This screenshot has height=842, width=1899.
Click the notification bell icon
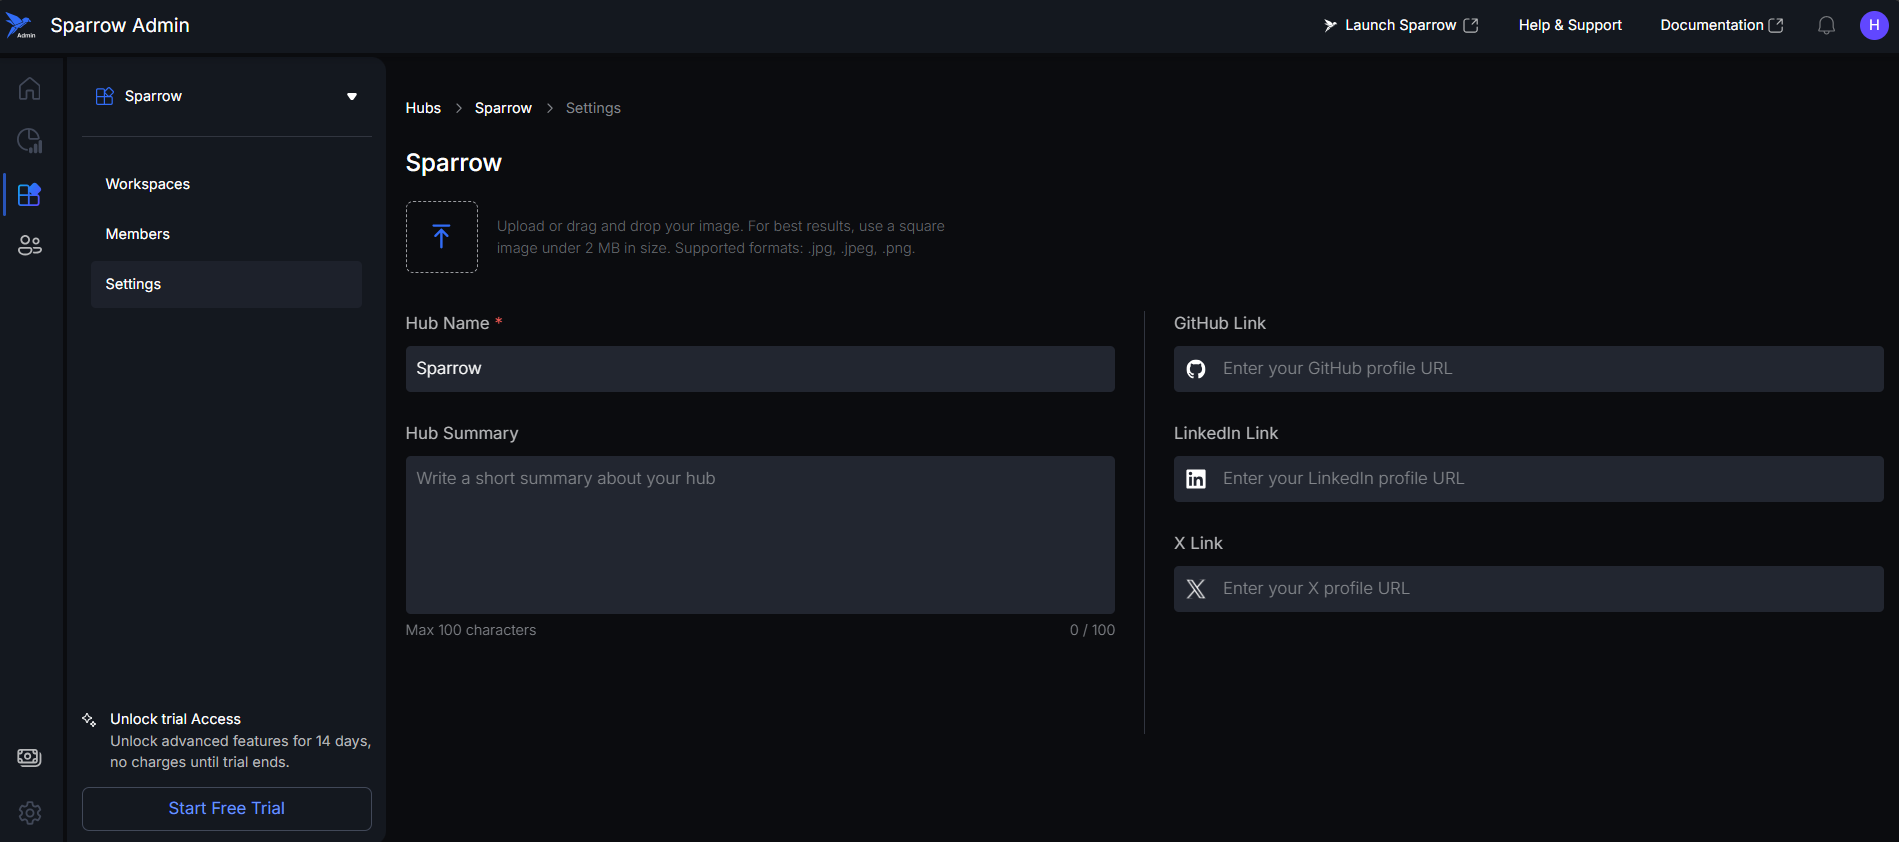[1826, 25]
